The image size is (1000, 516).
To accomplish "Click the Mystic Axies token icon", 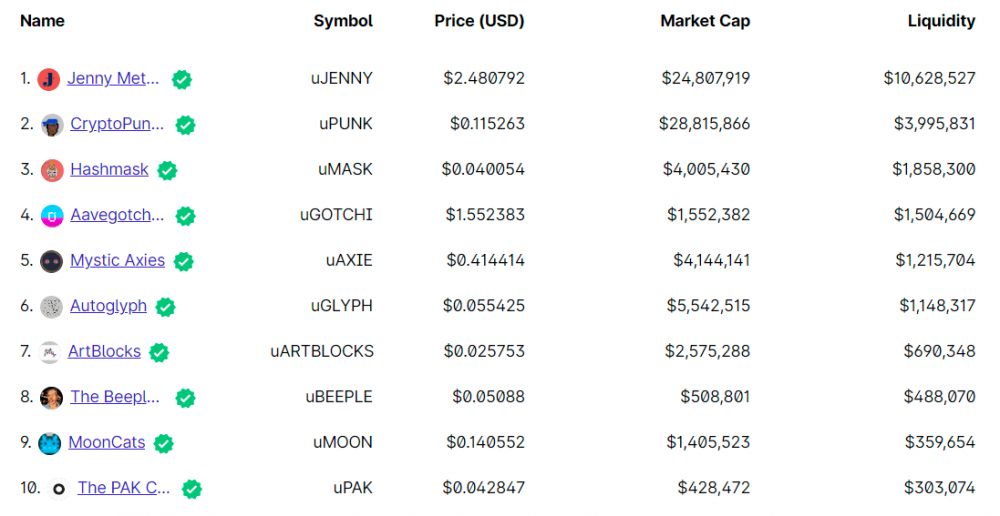I will pyautogui.click(x=52, y=261).
